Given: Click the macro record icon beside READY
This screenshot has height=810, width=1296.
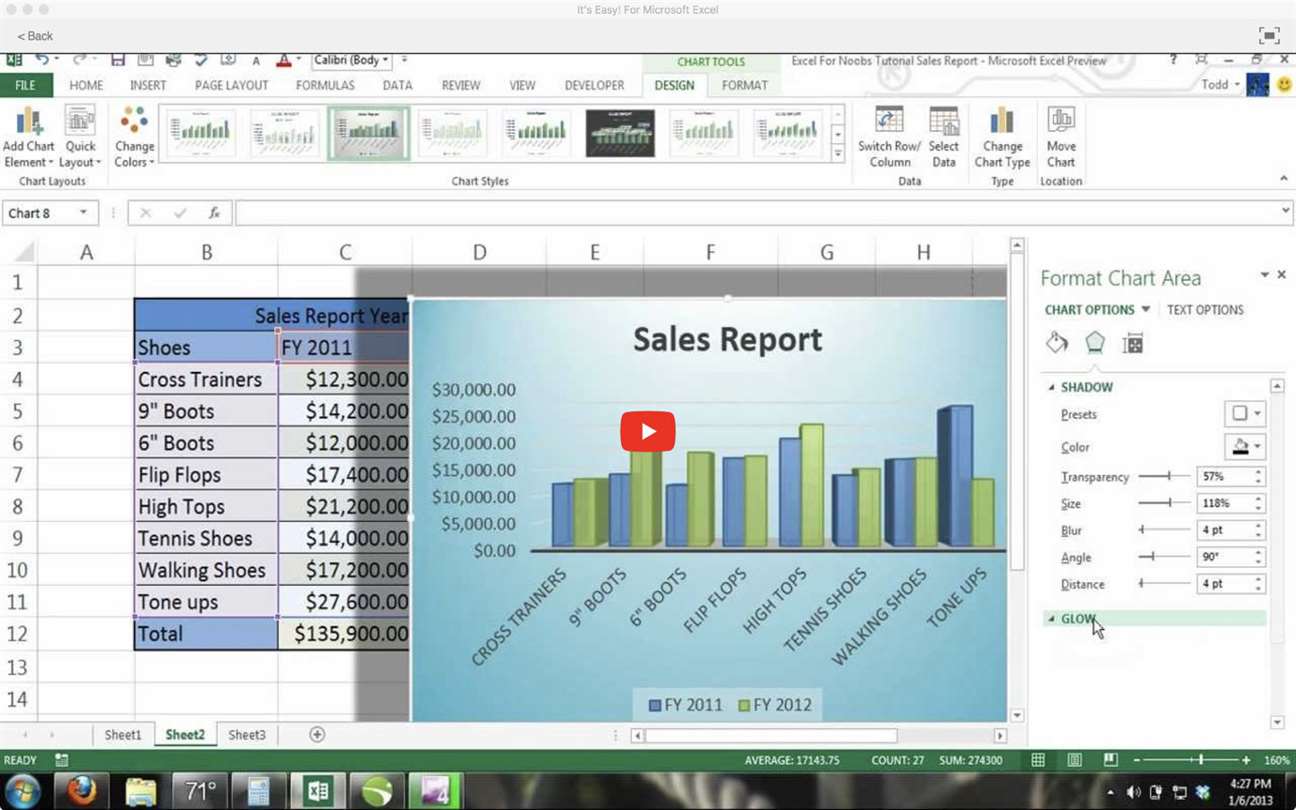Looking at the screenshot, I should coord(62,760).
